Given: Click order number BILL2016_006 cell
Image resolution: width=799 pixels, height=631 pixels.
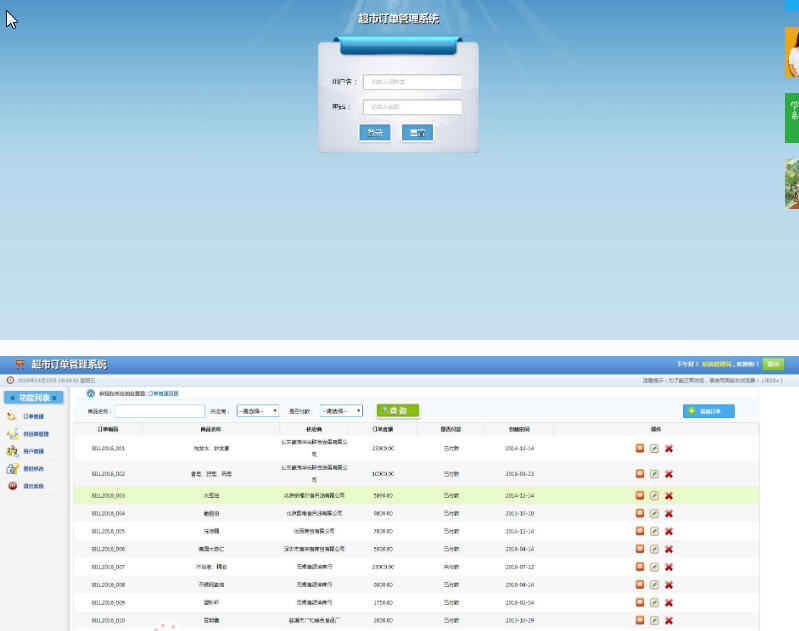Looking at the screenshot, I should [108, 549].
